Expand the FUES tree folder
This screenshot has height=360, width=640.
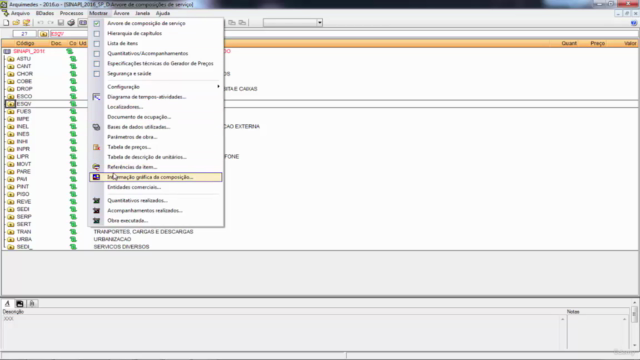click(x=11, y=112)
